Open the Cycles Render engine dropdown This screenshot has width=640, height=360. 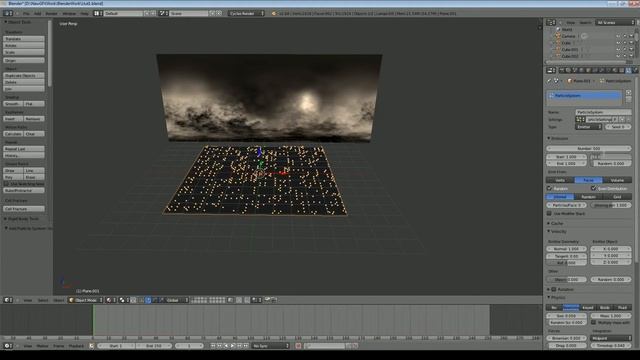(246, 13)
